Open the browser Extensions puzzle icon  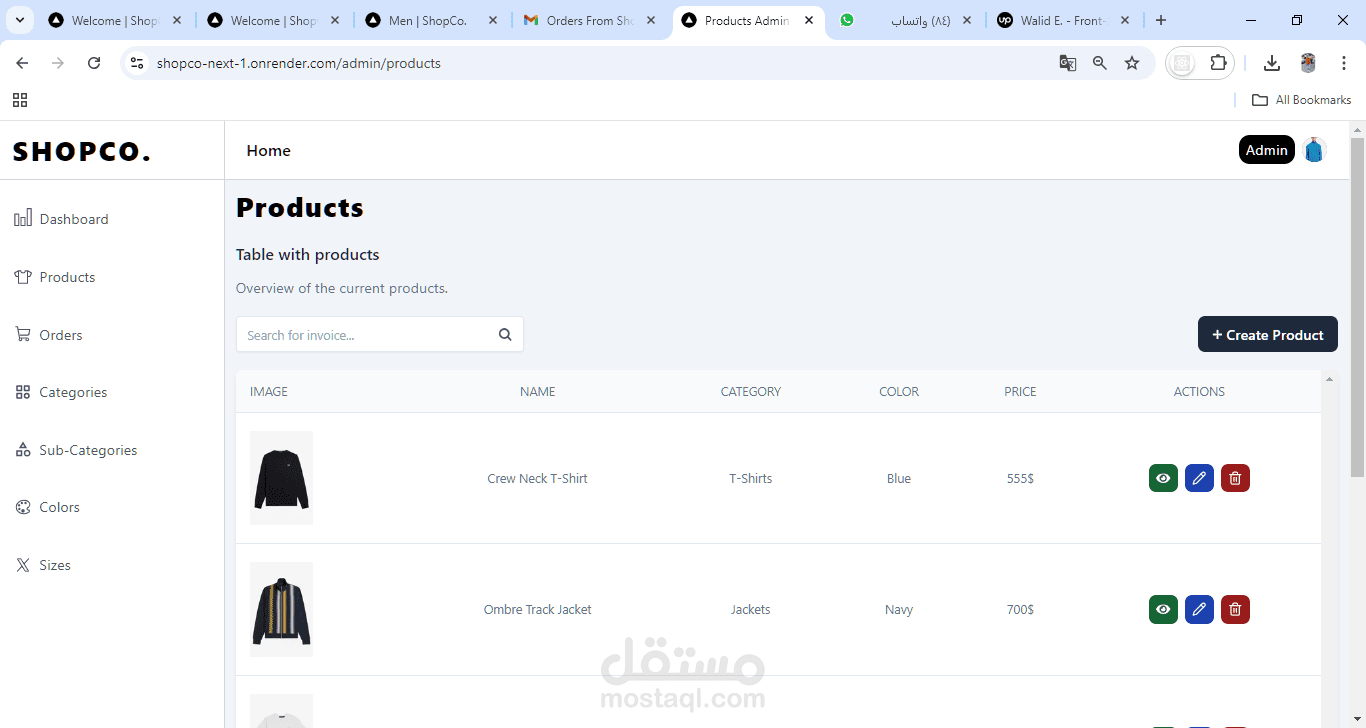[x=1218, y=63]
